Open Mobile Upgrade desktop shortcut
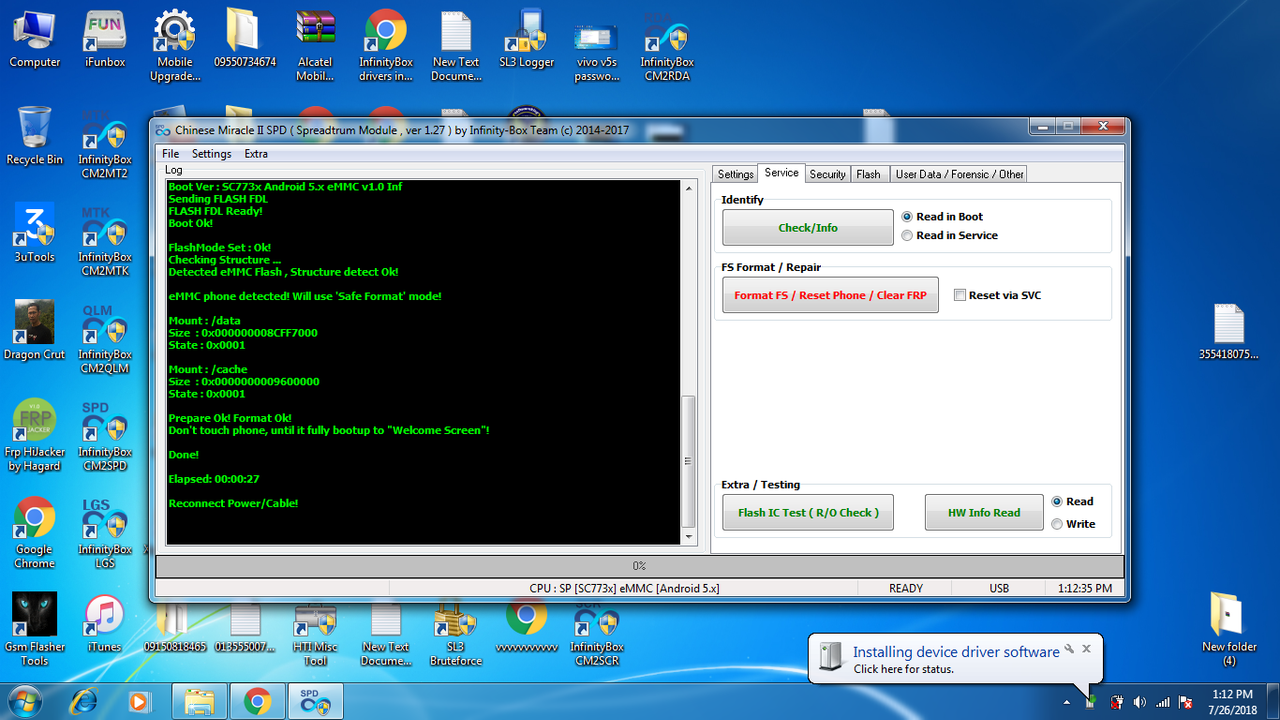 click(x=174, y=45)
